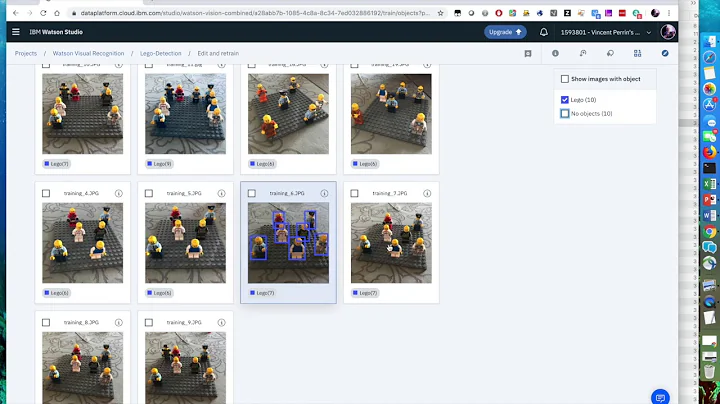This screenshot has width=720, height=404.
Task: Open training_4.JPG thumbnail image
Action: (83, 243)
